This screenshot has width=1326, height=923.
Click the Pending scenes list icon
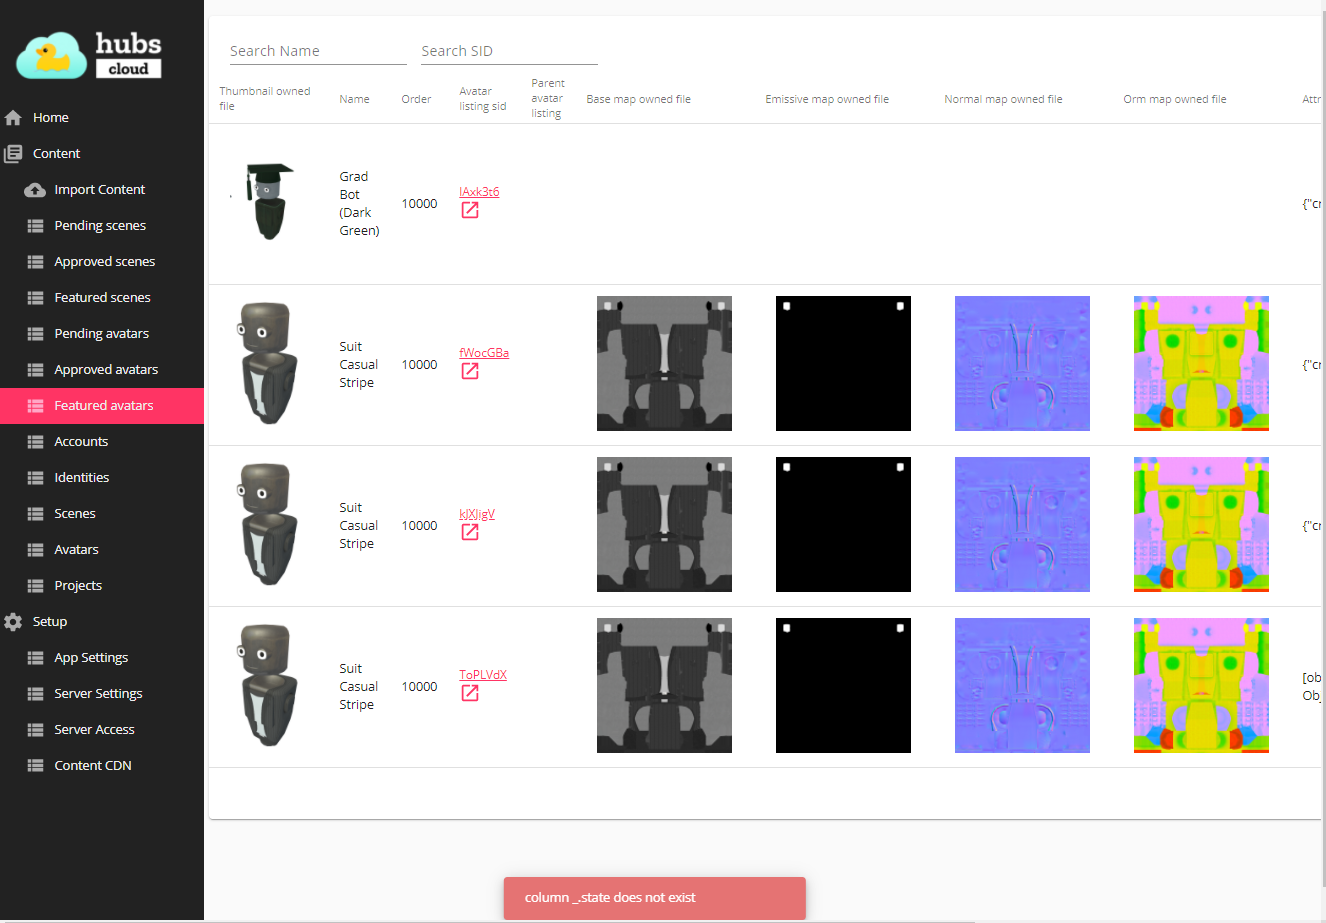click(x=35, y=226)
